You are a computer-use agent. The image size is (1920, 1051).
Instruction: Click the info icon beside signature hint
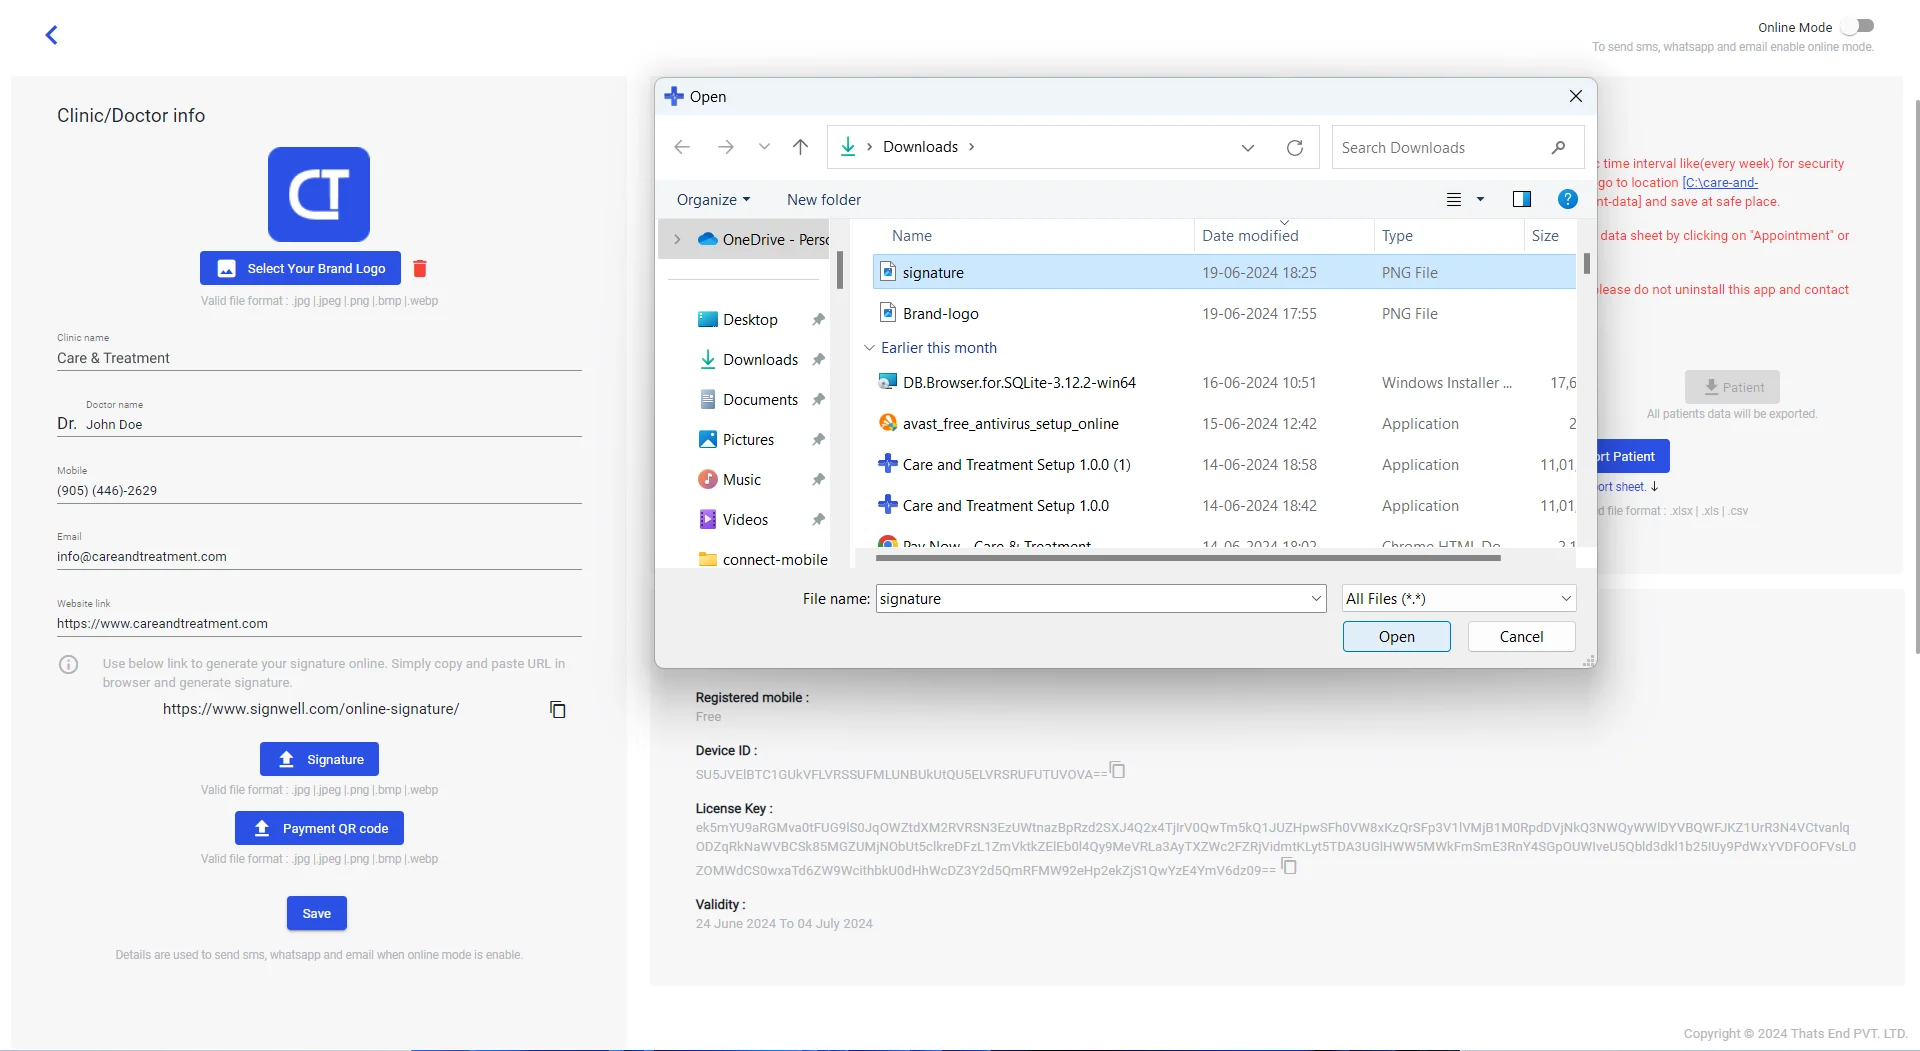(x=69, y=664)
